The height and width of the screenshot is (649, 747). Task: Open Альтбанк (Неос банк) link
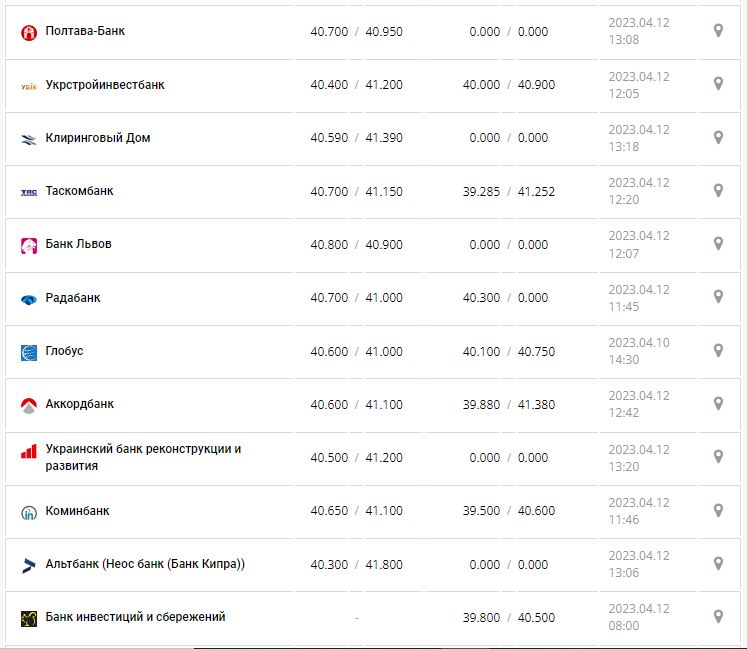tap(145, 564)
